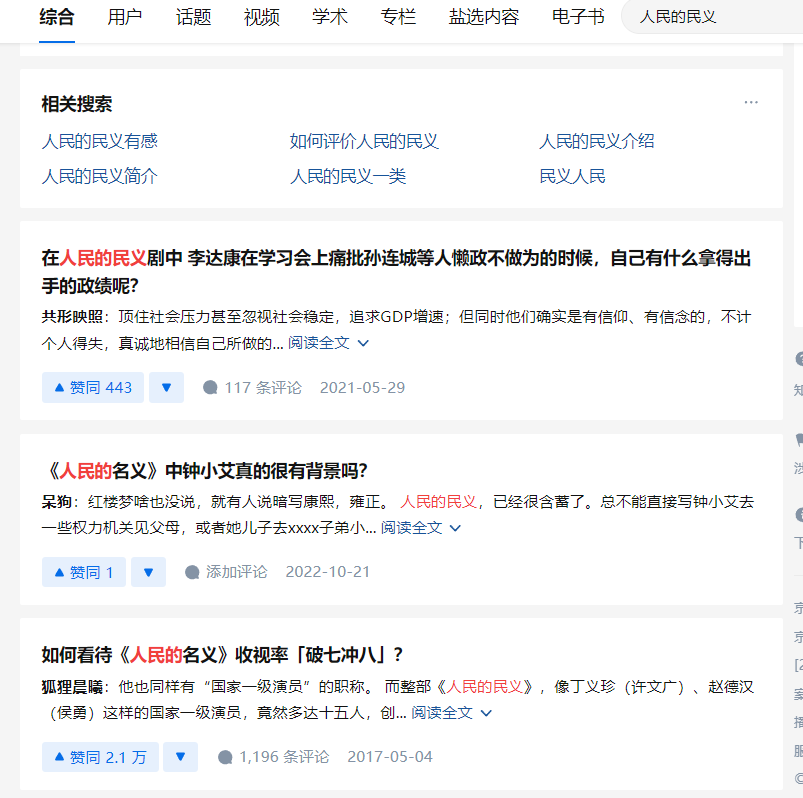Toggle upvote on the 赞同 1 button
The height and width of the screenshot is (798, 803).
(x=83, y=571)
